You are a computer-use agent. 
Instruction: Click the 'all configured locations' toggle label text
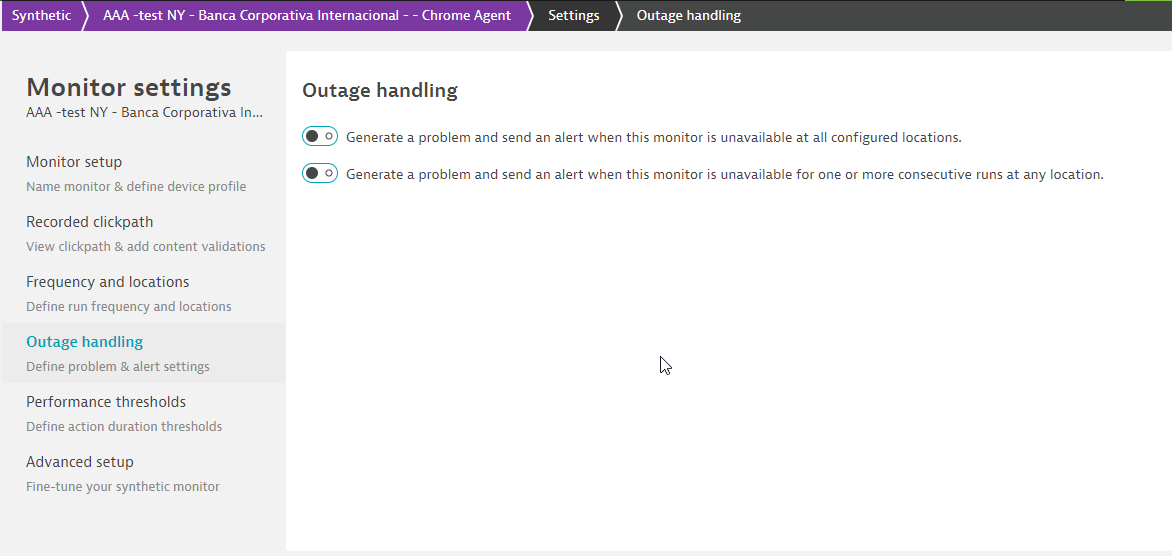(653, 137)
